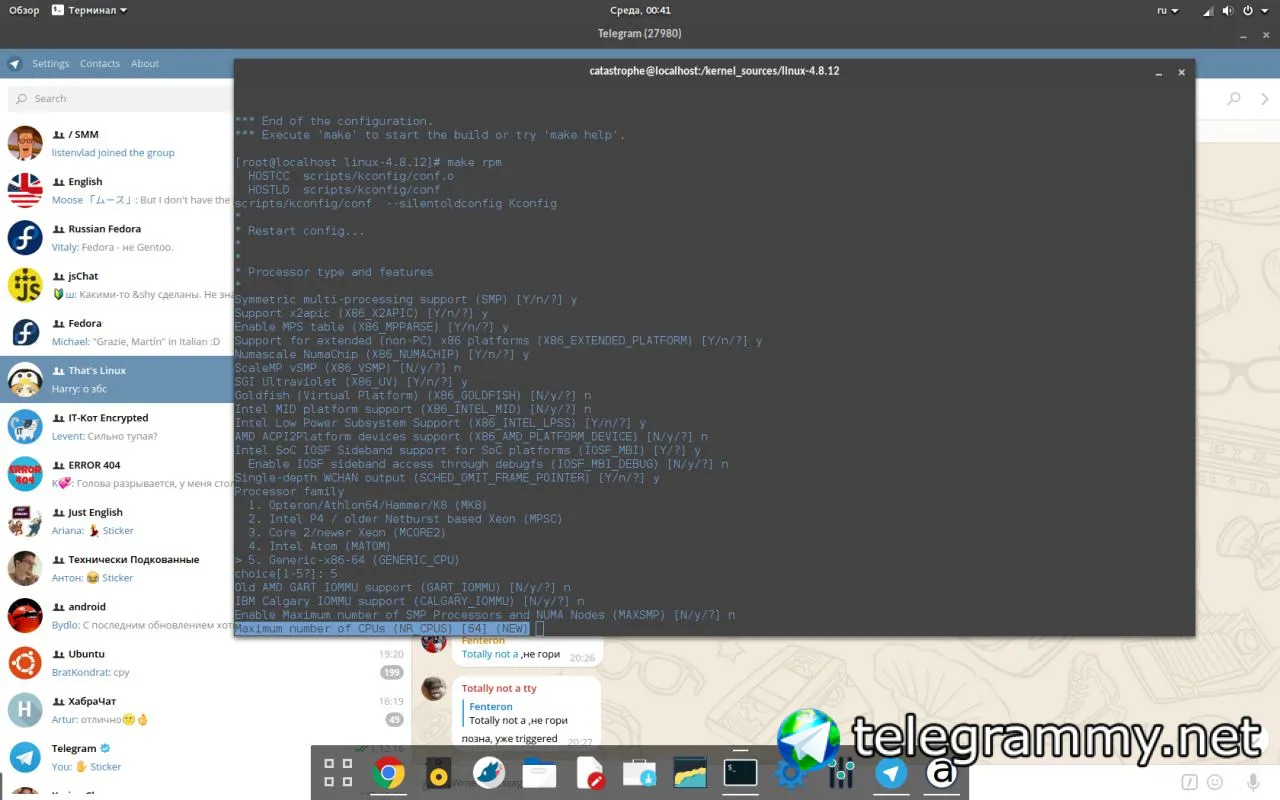Close the terminal window
The height and width of the screenshot is (800, 1280).
click(x=1181, y=72)
